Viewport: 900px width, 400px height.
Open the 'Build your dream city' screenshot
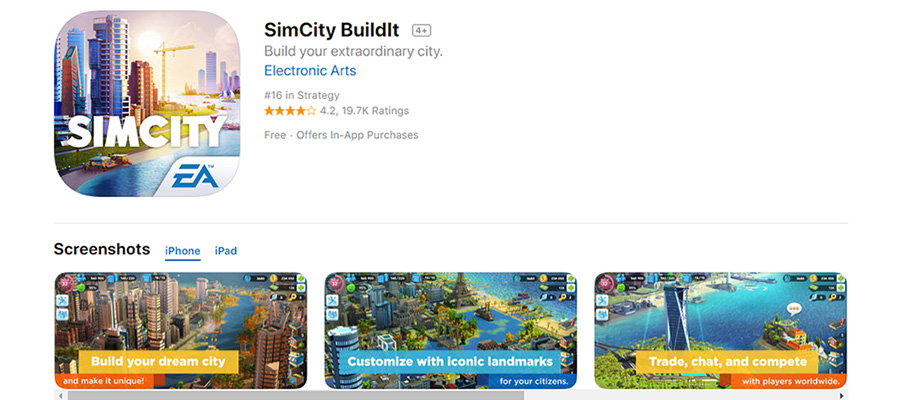pos(180,331)
